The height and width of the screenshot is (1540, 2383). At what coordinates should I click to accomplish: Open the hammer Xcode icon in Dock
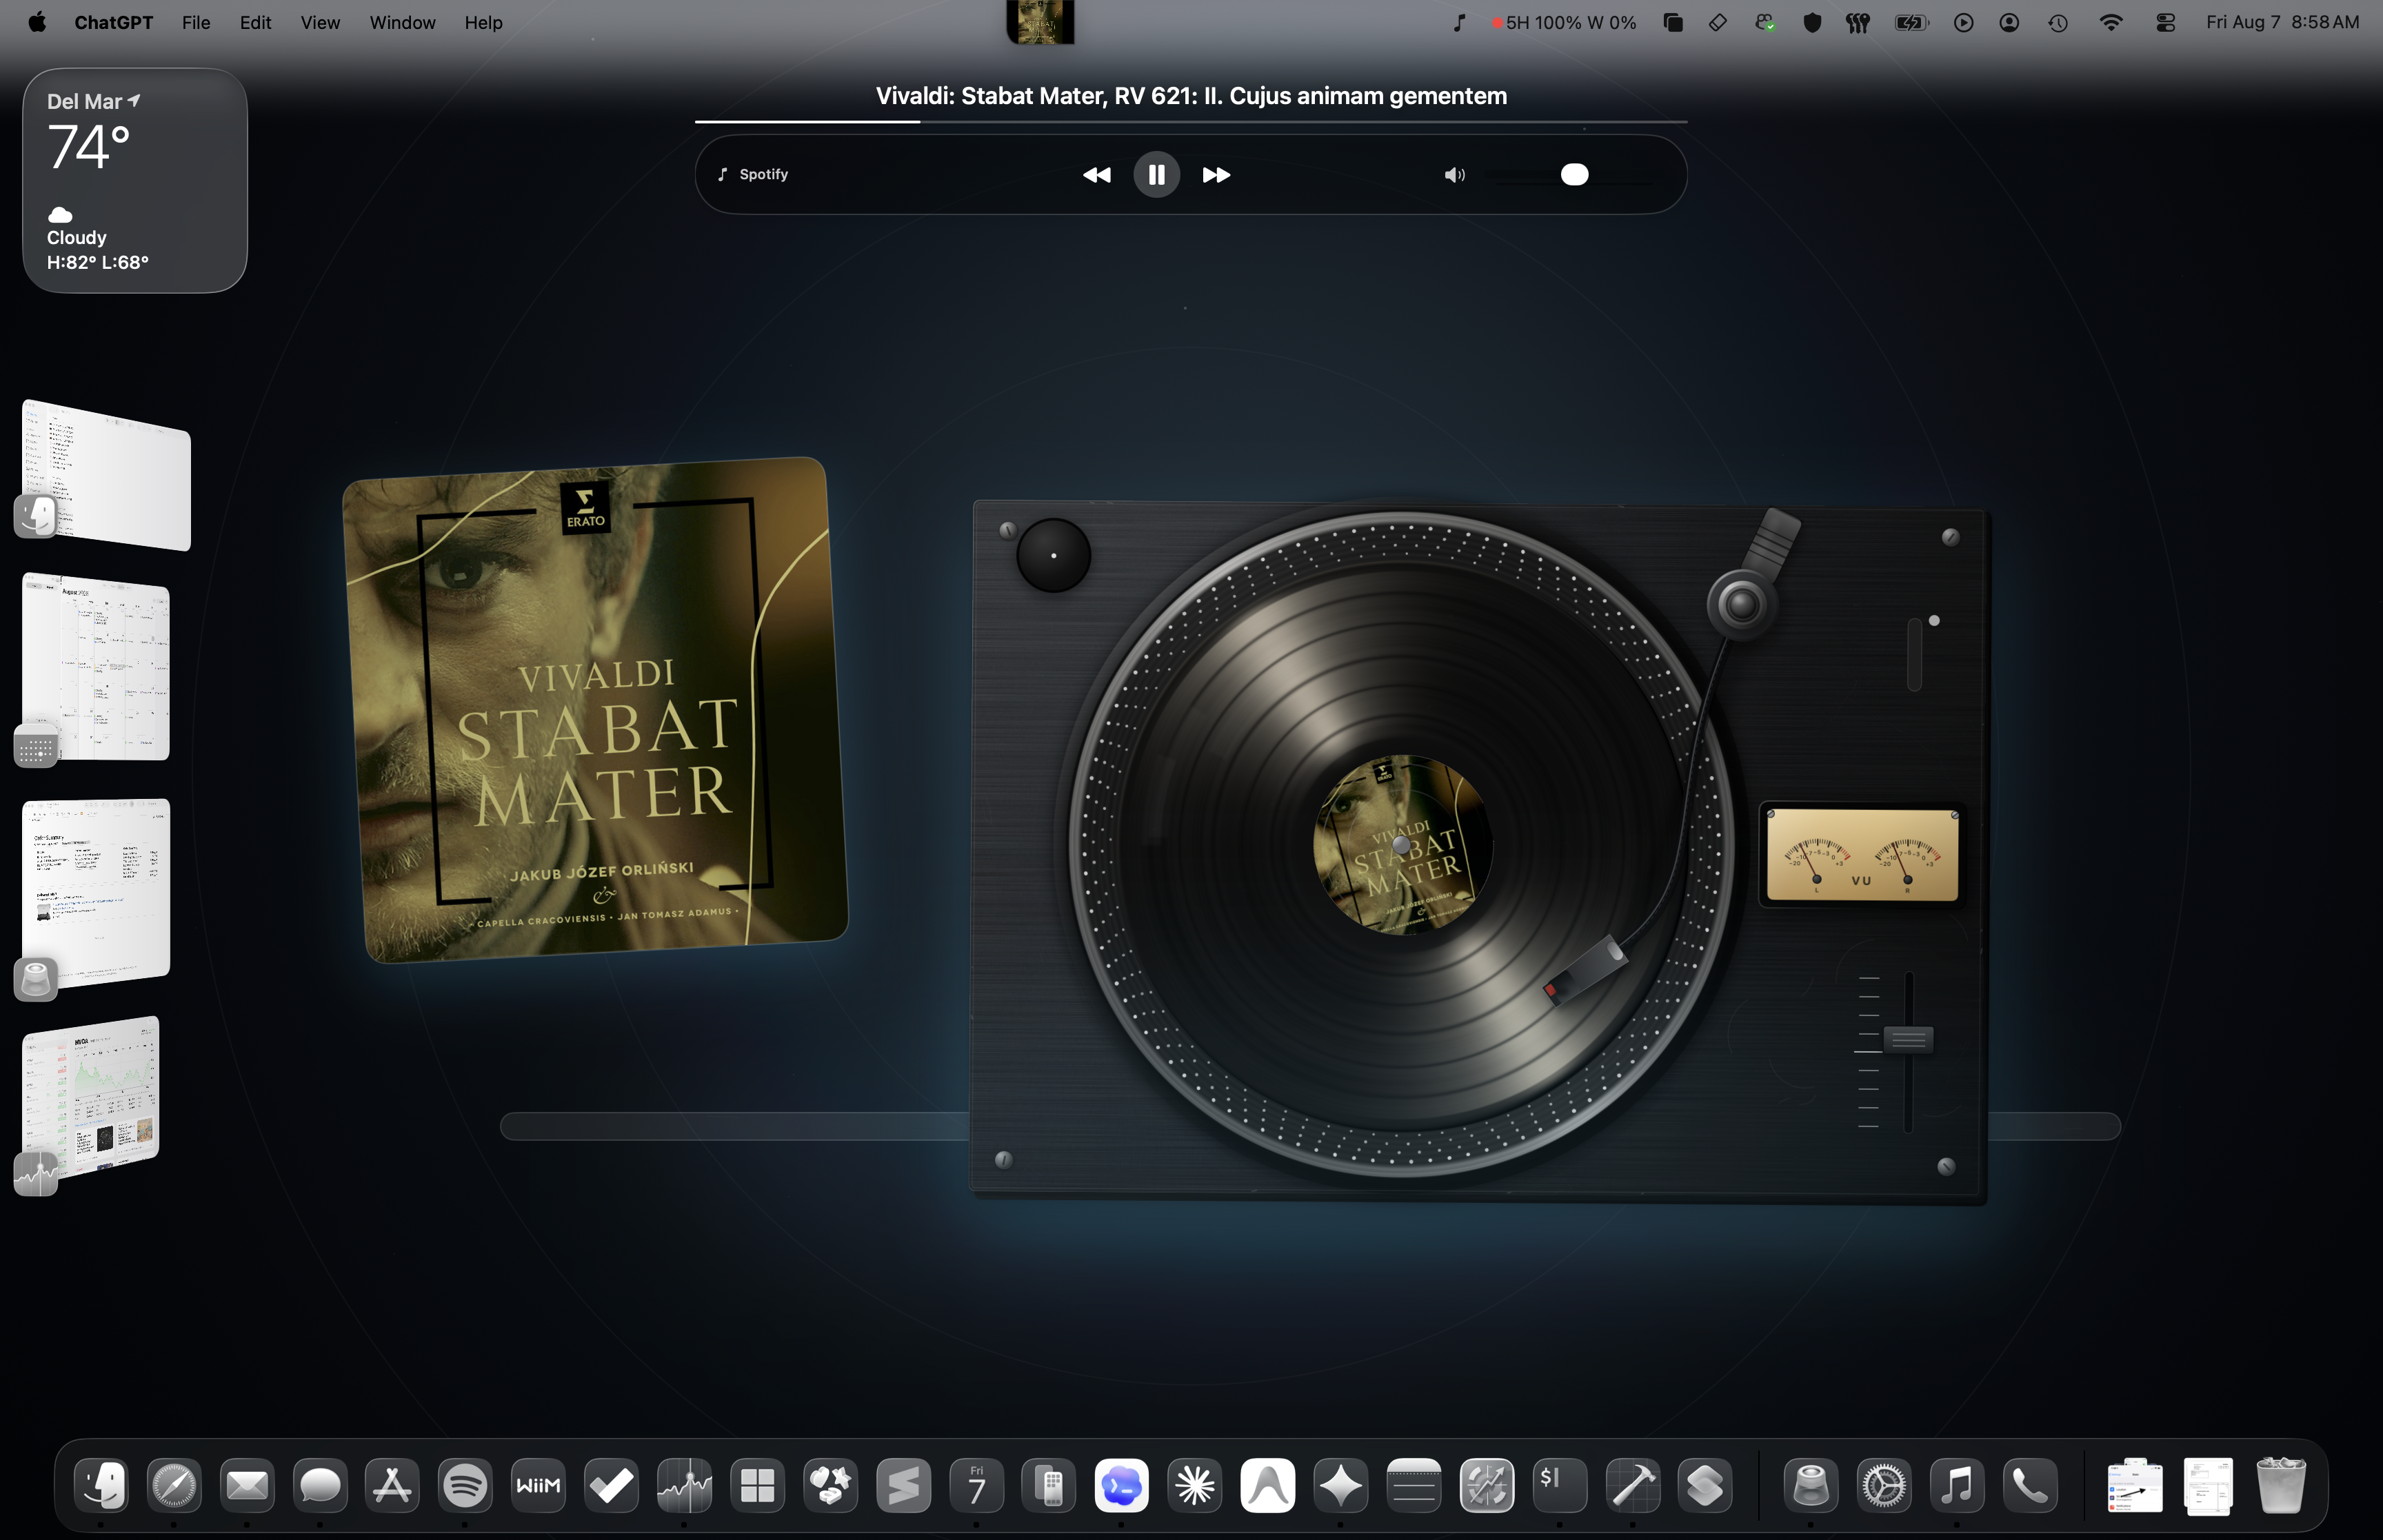(1633, 1485)
